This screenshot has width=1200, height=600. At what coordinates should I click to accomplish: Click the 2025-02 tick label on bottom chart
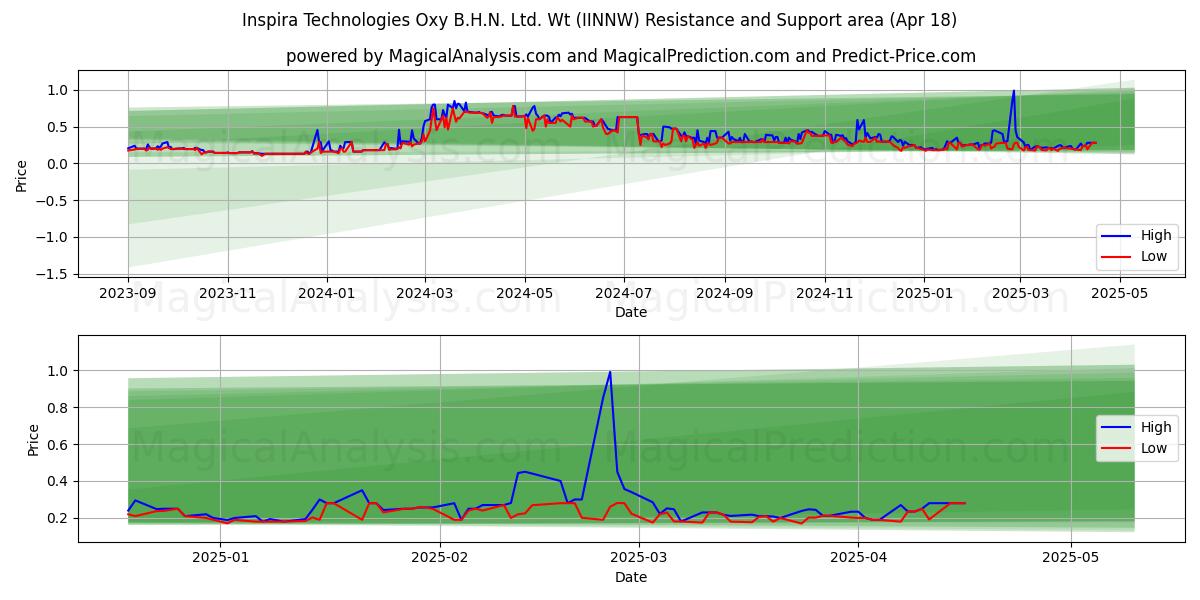[440, 559]
